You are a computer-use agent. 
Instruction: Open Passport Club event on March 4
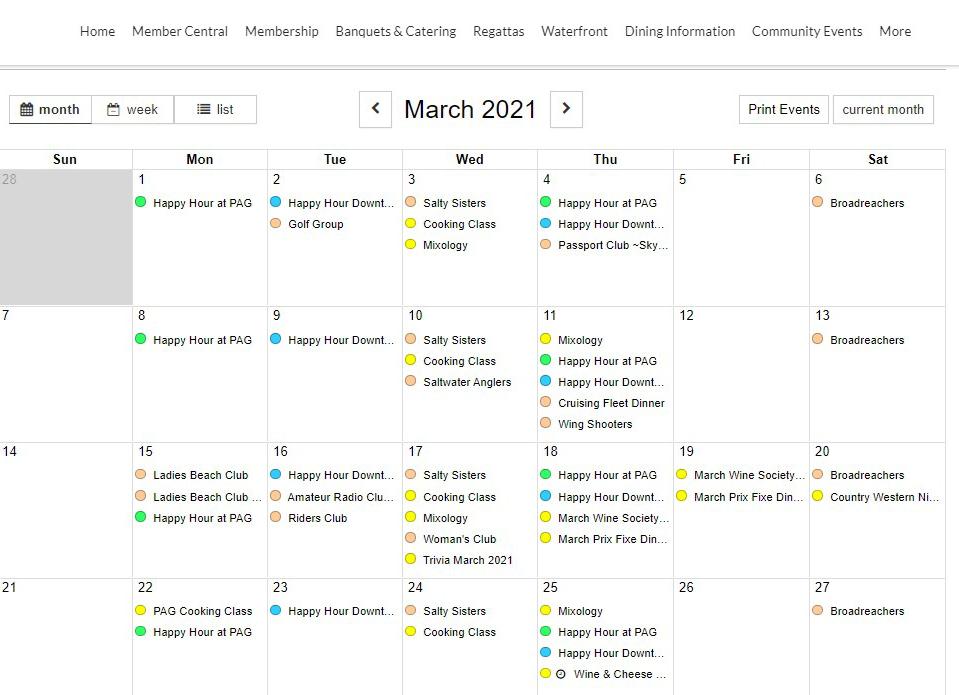coord(613,245)
